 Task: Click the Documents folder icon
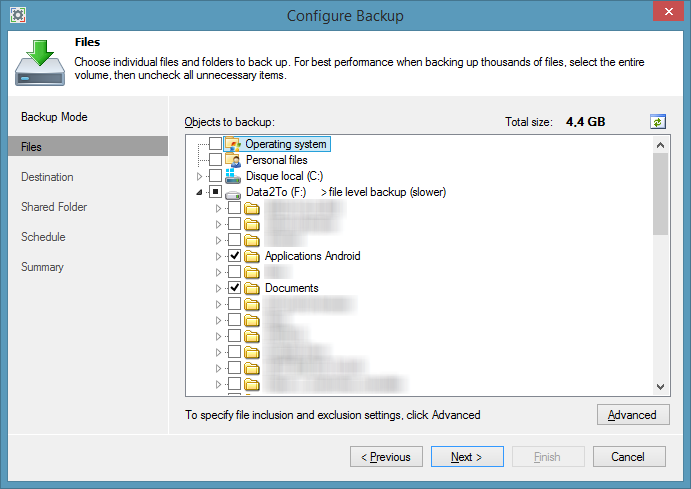(x=252, y=288)
